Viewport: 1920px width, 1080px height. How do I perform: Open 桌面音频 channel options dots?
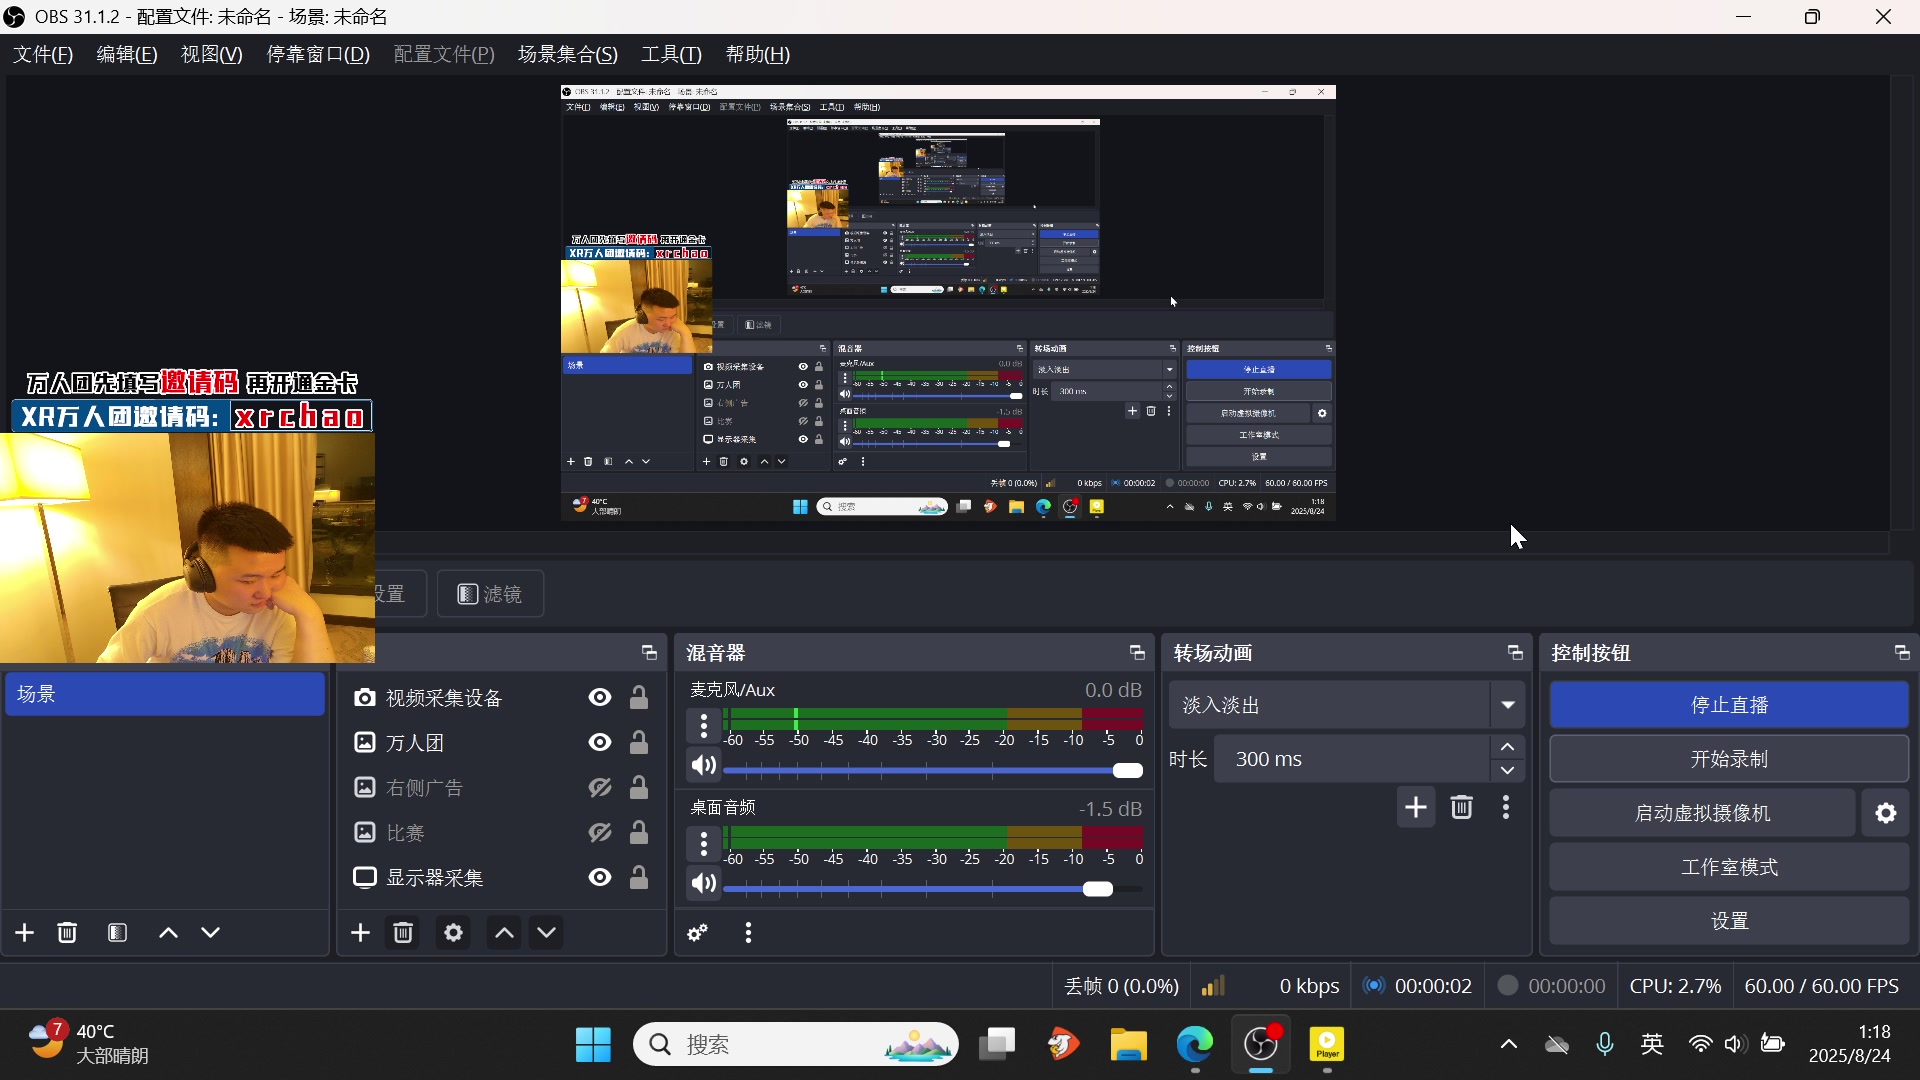pyautogui.click(x=704, y=845)
